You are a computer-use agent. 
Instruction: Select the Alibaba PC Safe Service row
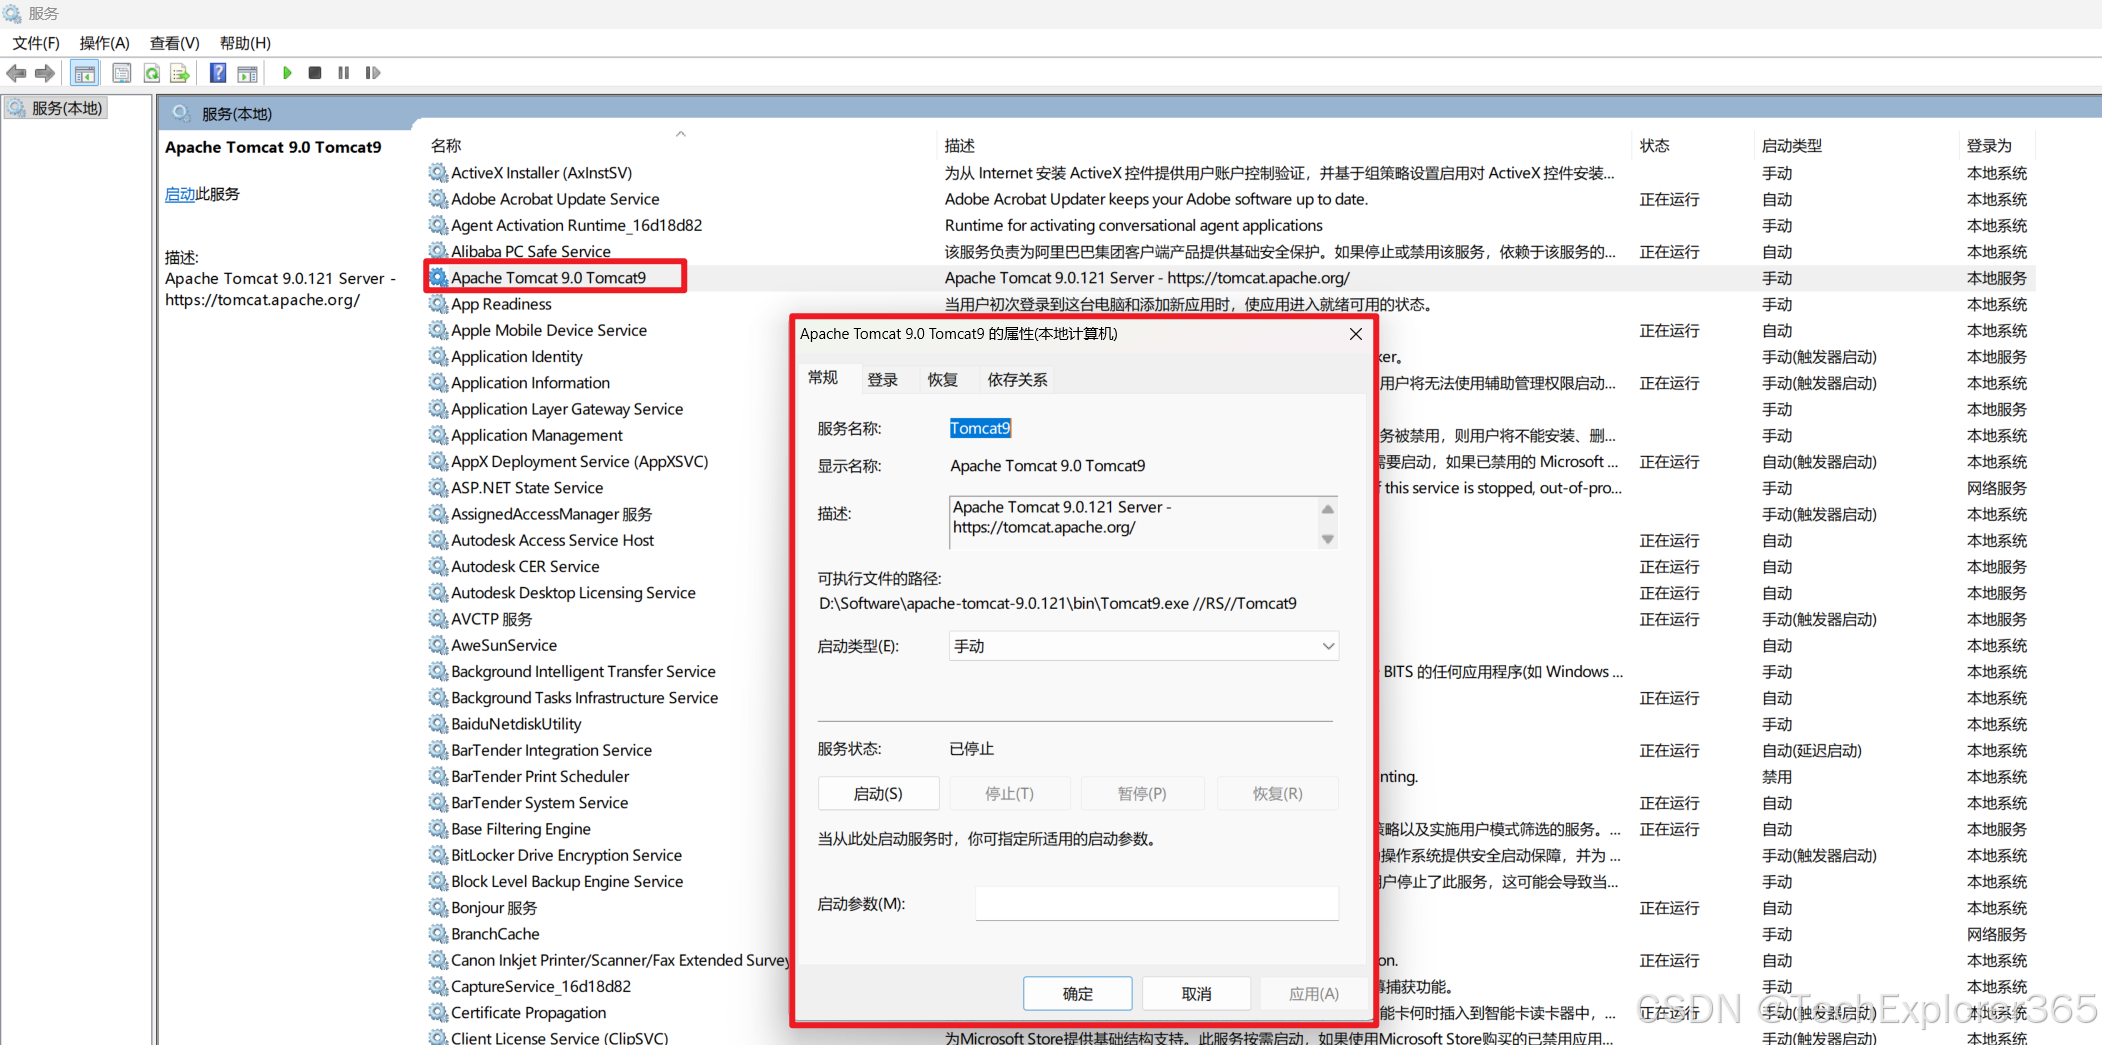(x=1230, y=252)
